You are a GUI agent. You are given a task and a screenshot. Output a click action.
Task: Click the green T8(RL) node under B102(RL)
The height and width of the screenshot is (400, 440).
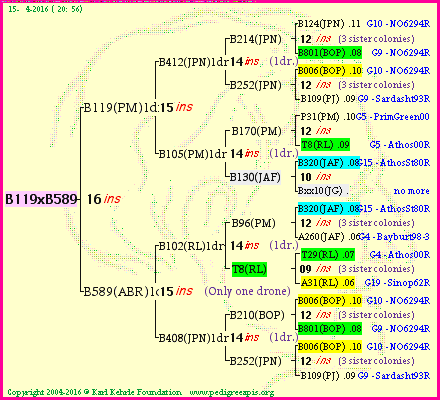coord(249,269)
